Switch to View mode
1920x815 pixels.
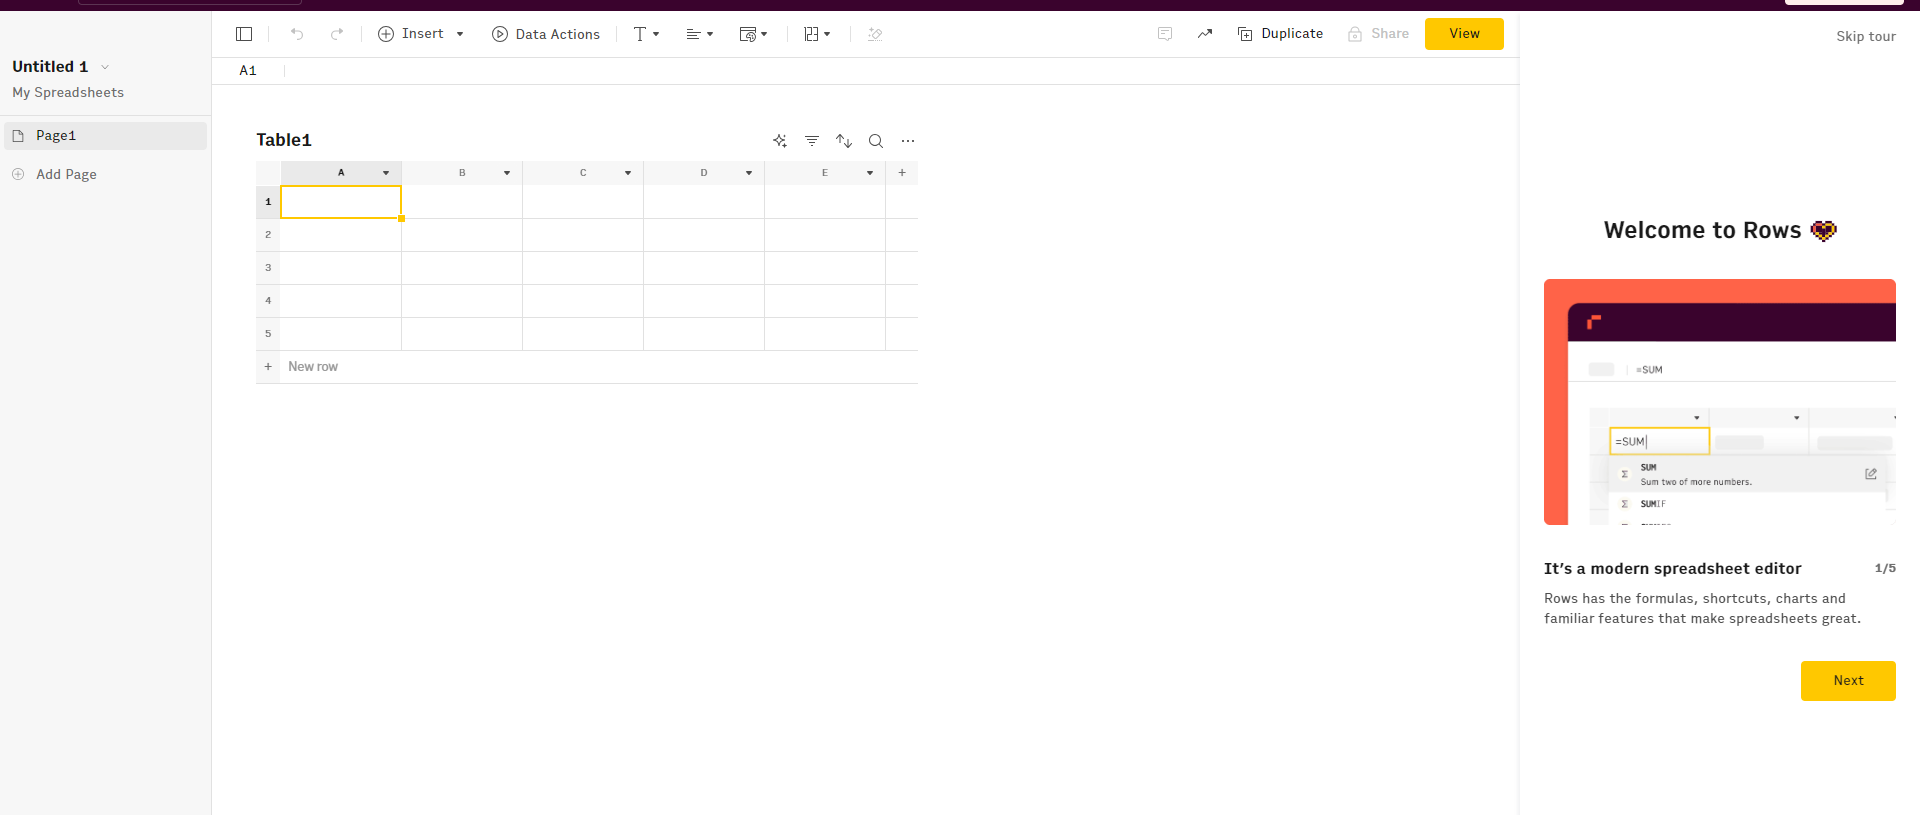[1464, 34]
